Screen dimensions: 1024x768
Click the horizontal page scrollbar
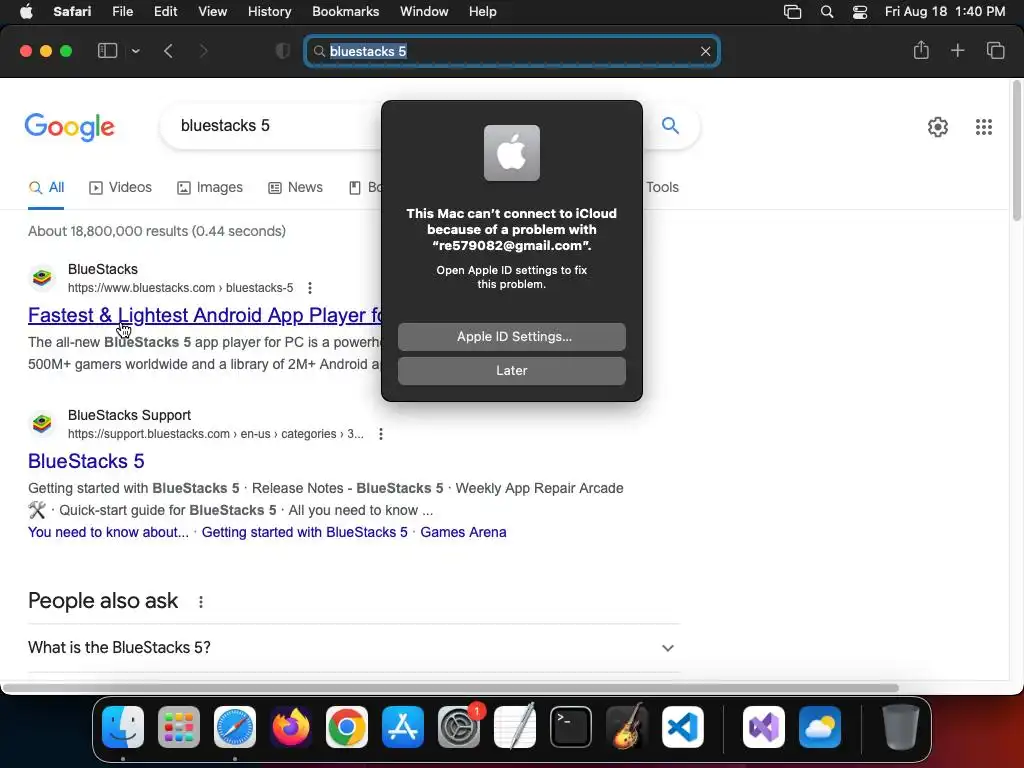(451, 688)
